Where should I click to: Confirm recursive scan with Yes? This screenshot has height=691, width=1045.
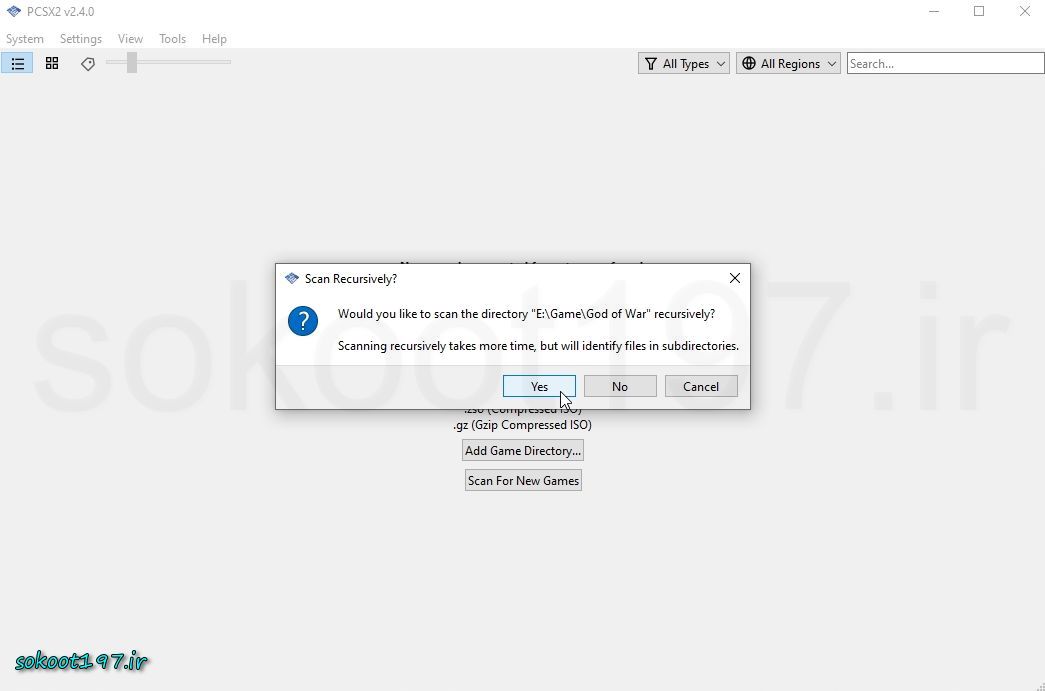539,386
